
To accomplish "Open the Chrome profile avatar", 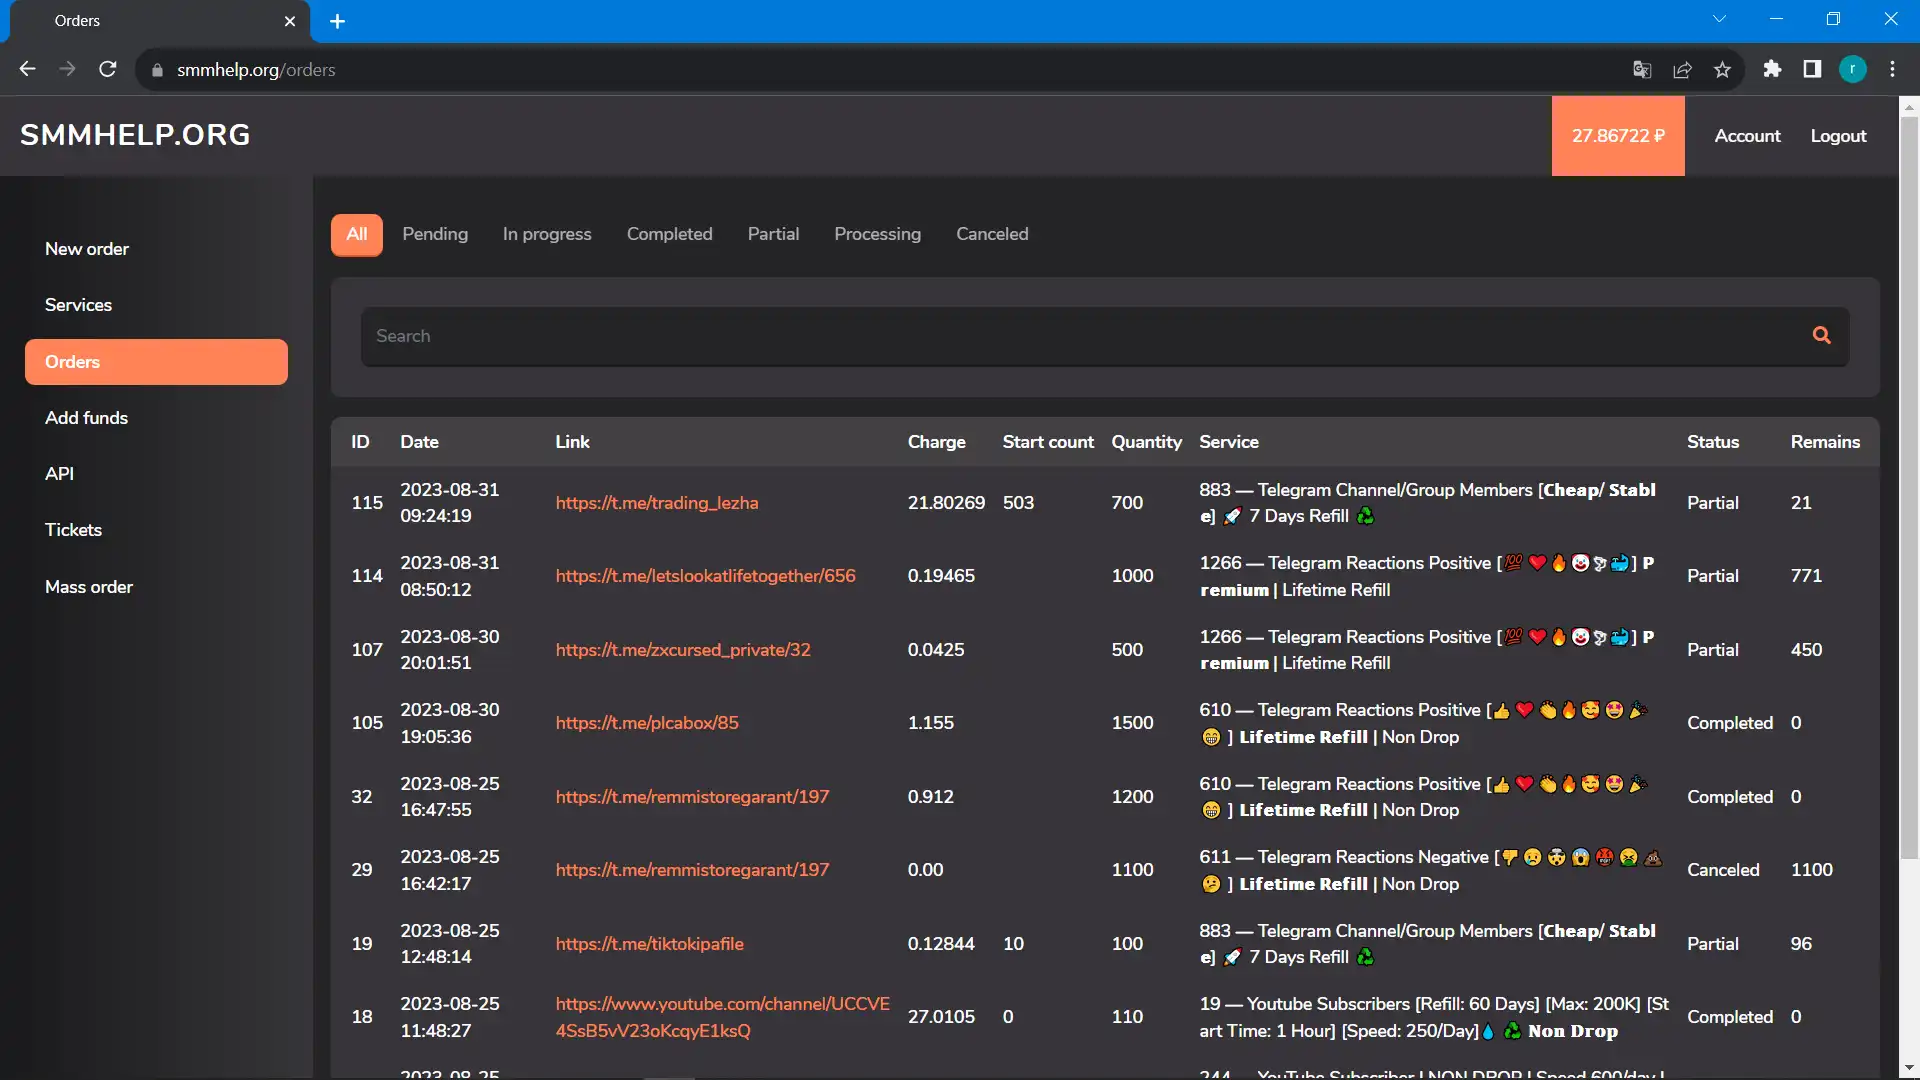I will pos(1852,69).
